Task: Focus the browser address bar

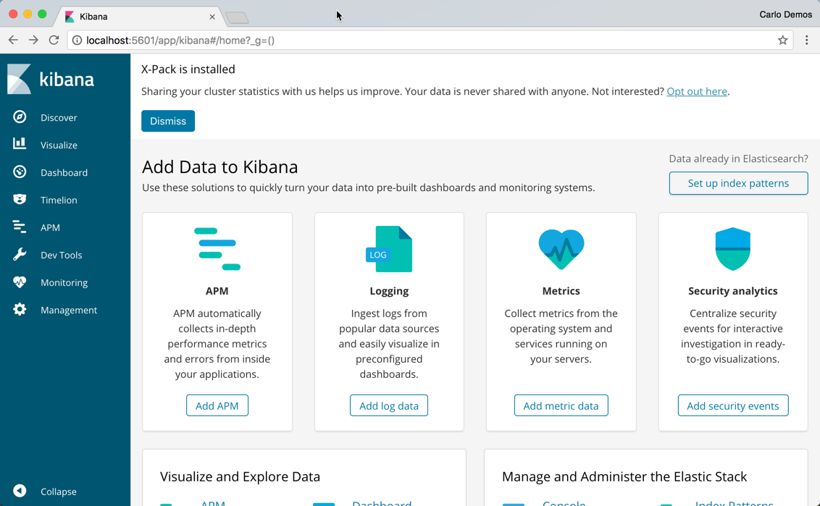Action: (420, 40)
